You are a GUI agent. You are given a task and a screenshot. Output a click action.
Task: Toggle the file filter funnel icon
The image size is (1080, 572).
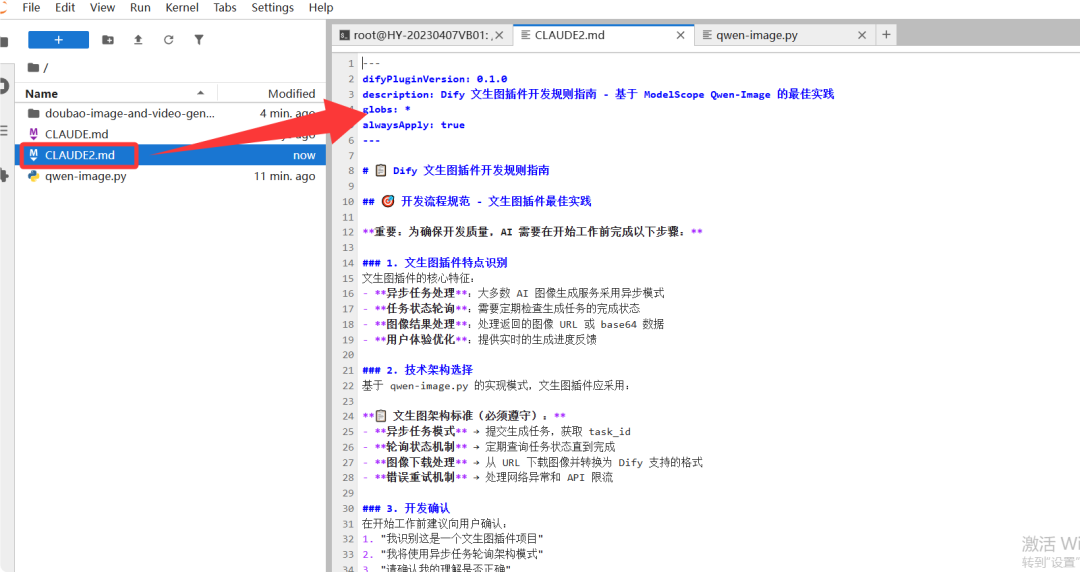(x=198, y=40)
